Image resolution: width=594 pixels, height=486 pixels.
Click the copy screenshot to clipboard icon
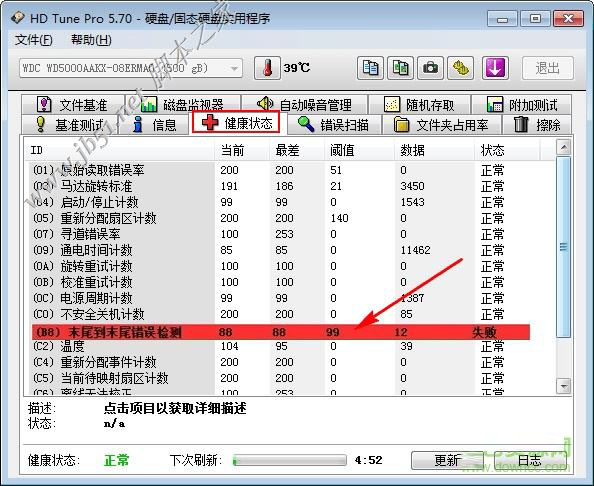click(400, 68)
